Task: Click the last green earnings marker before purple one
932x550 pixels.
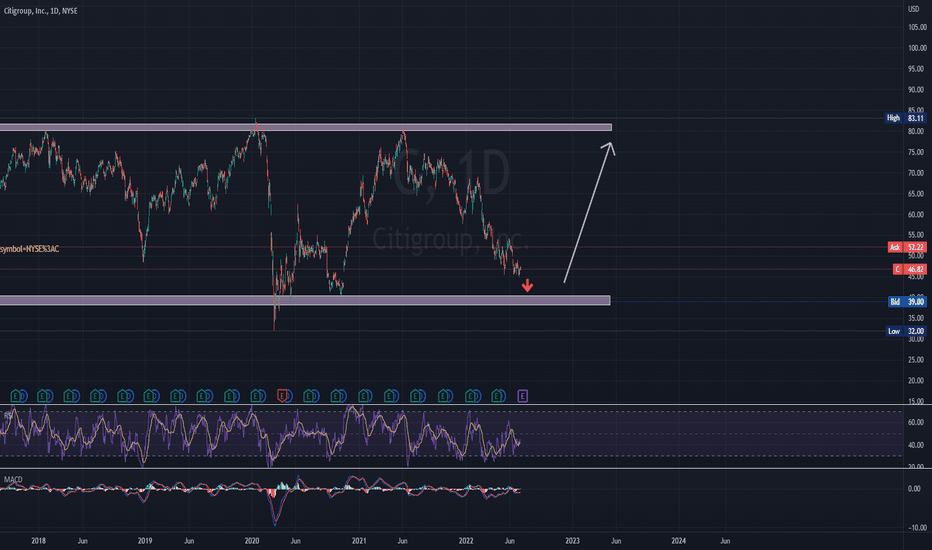Action: 497,395
